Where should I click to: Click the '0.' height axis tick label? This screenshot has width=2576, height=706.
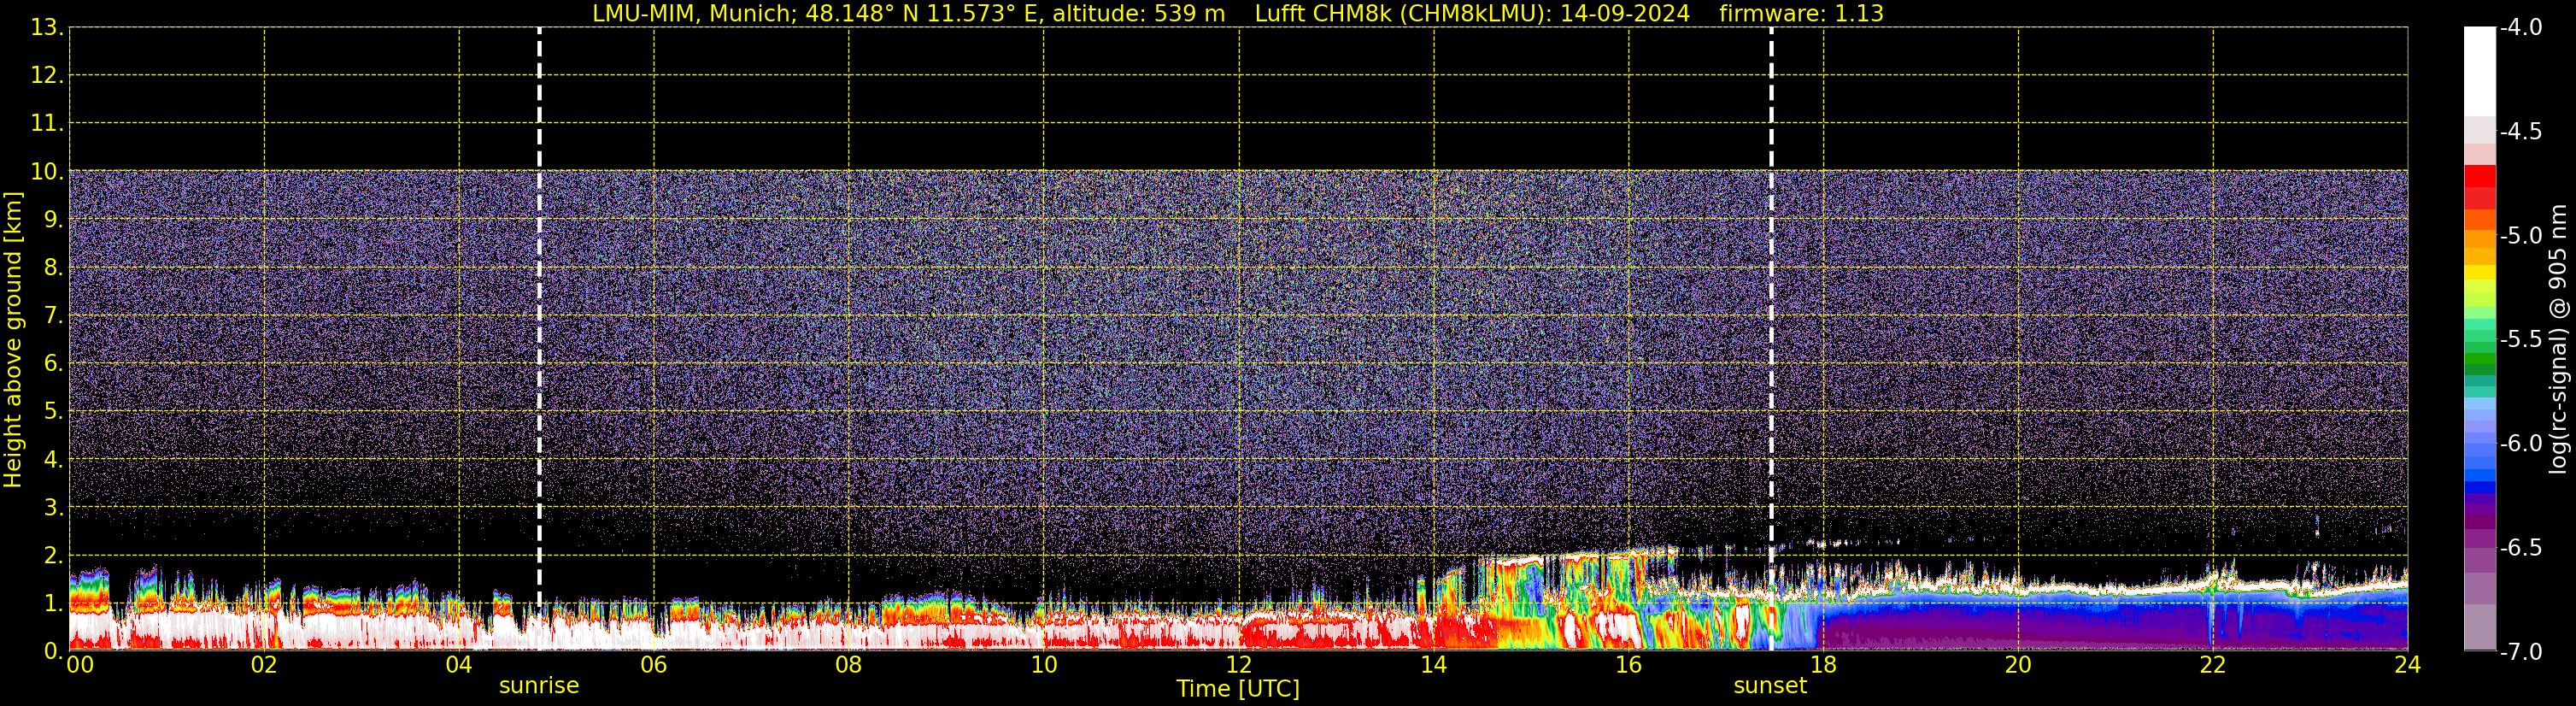coord(53,652)
